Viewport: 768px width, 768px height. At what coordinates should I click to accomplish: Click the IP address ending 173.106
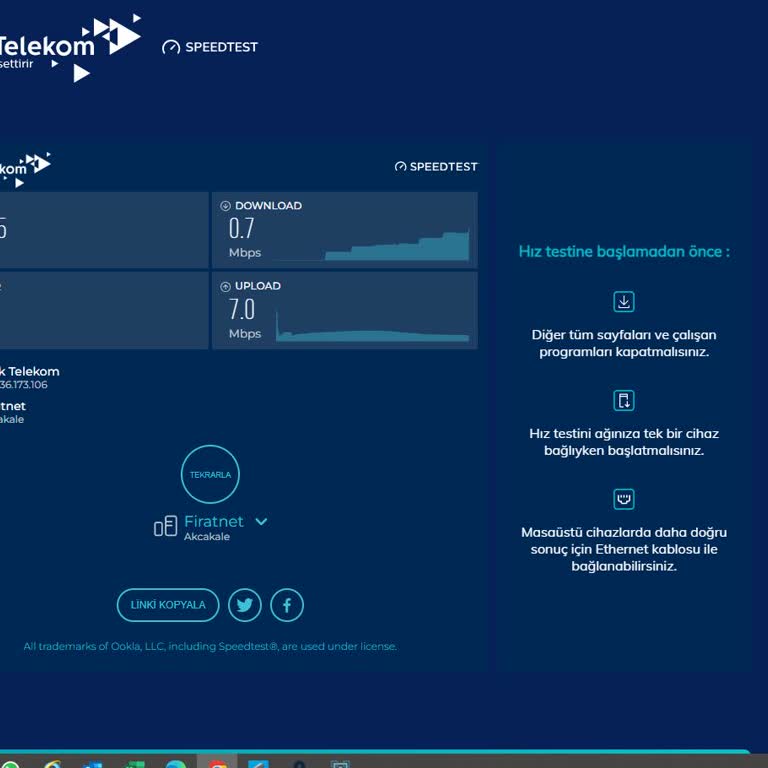(x=24, y=385)
